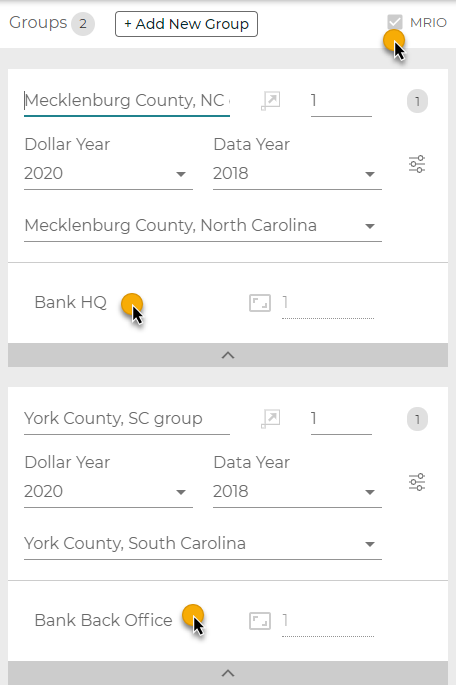Click the event count badge in Mecklenburg group
The height and width of the screenshot is (685, 456).
click(x=417, y=101)
